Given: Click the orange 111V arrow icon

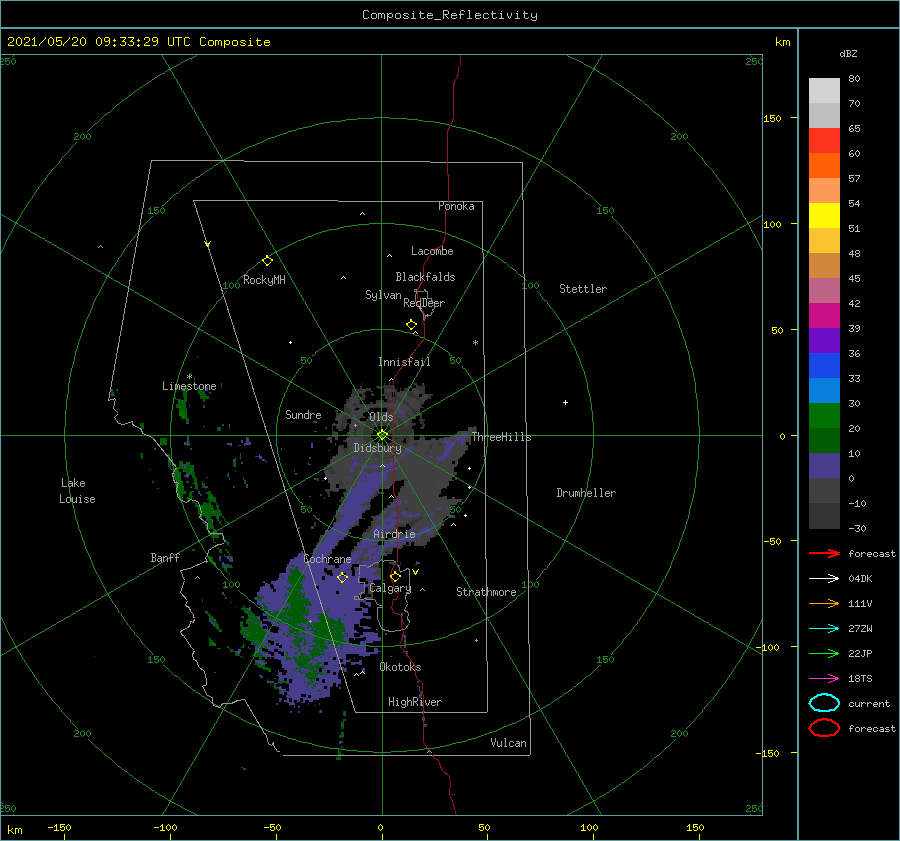Looking at the screenshot, I should pos(824,603).
